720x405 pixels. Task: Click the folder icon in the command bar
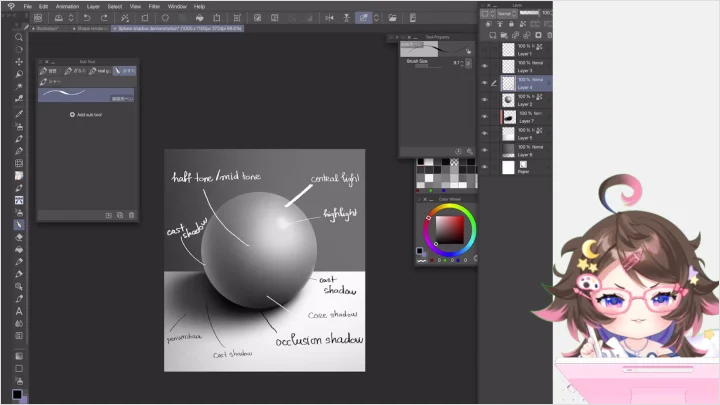click(393, 18)
